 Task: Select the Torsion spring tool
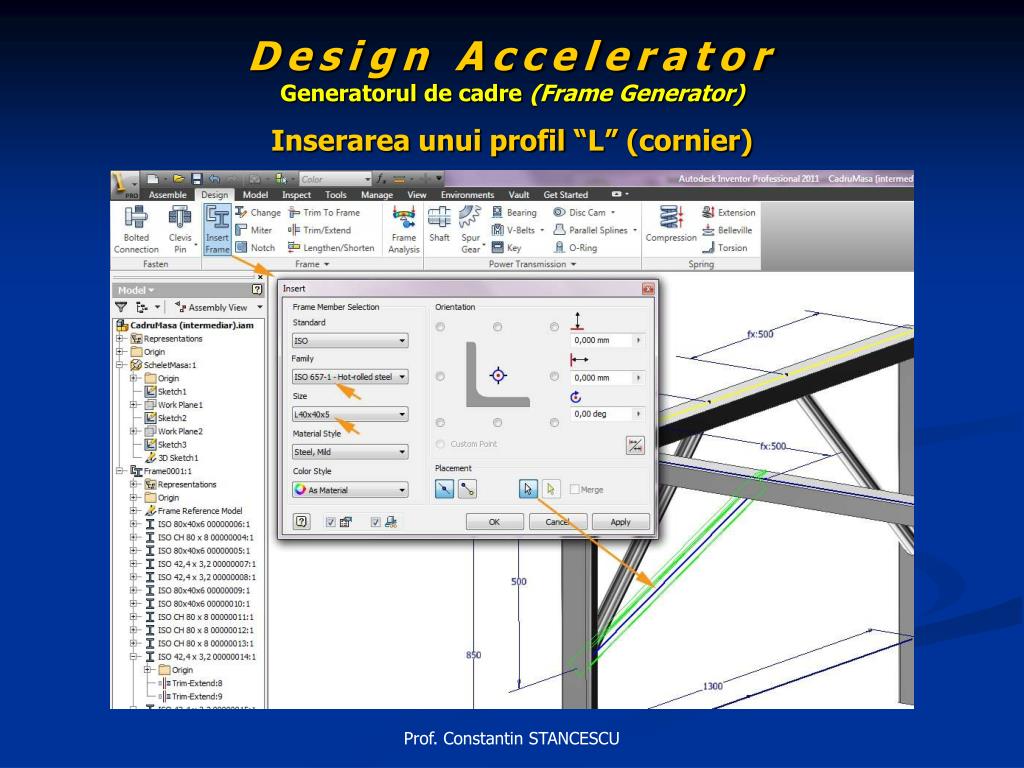(724, 248)
